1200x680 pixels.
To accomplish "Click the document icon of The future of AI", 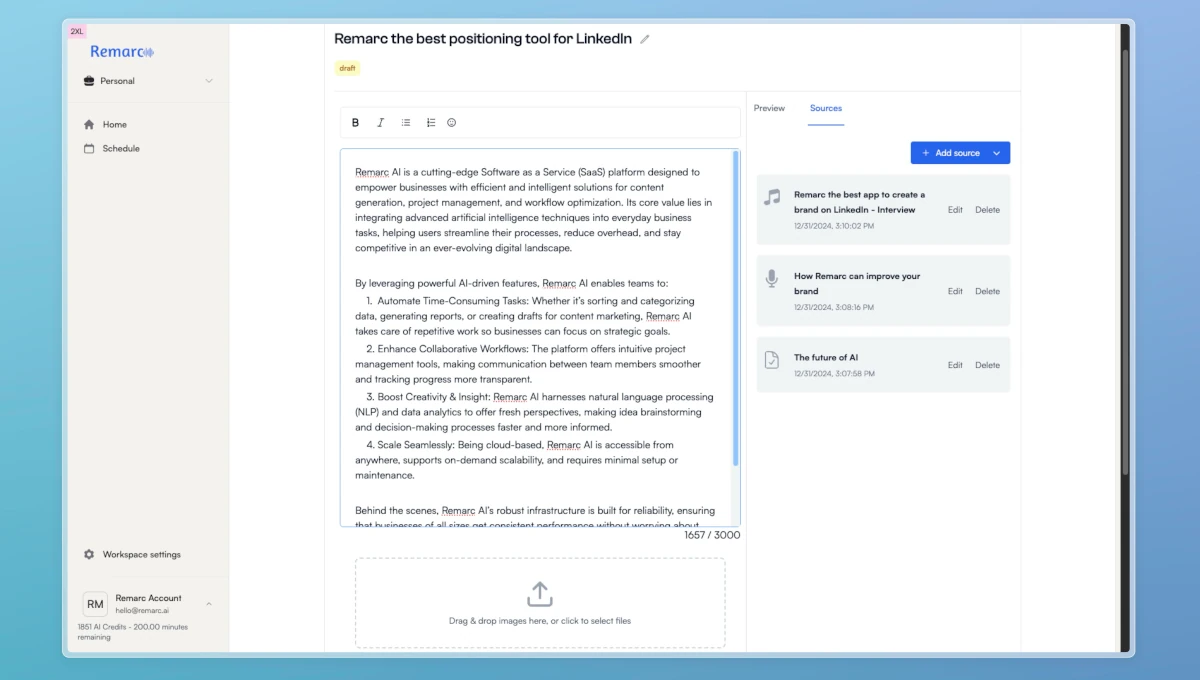I will click(772, 360).
